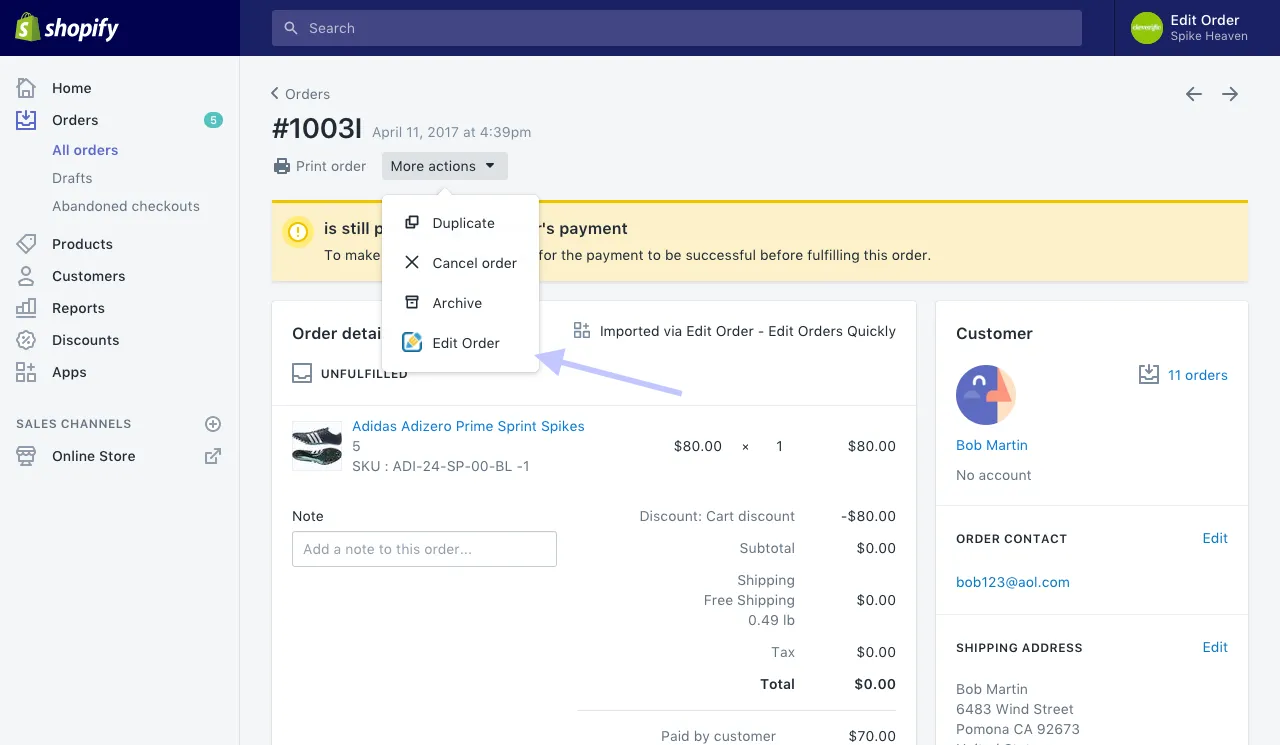
Task: Click the Discount: Cart discount label
Action: coord(717,516)
